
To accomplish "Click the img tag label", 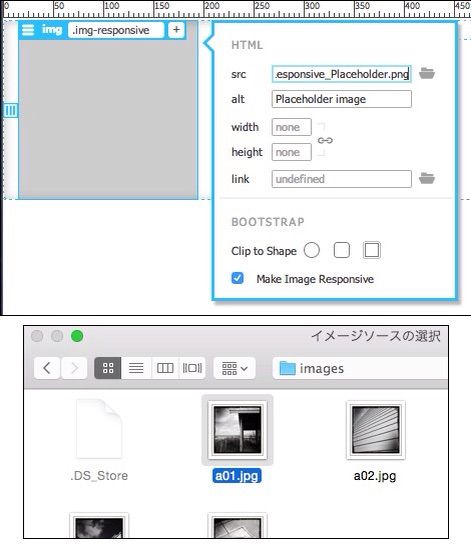I will 52,30.
